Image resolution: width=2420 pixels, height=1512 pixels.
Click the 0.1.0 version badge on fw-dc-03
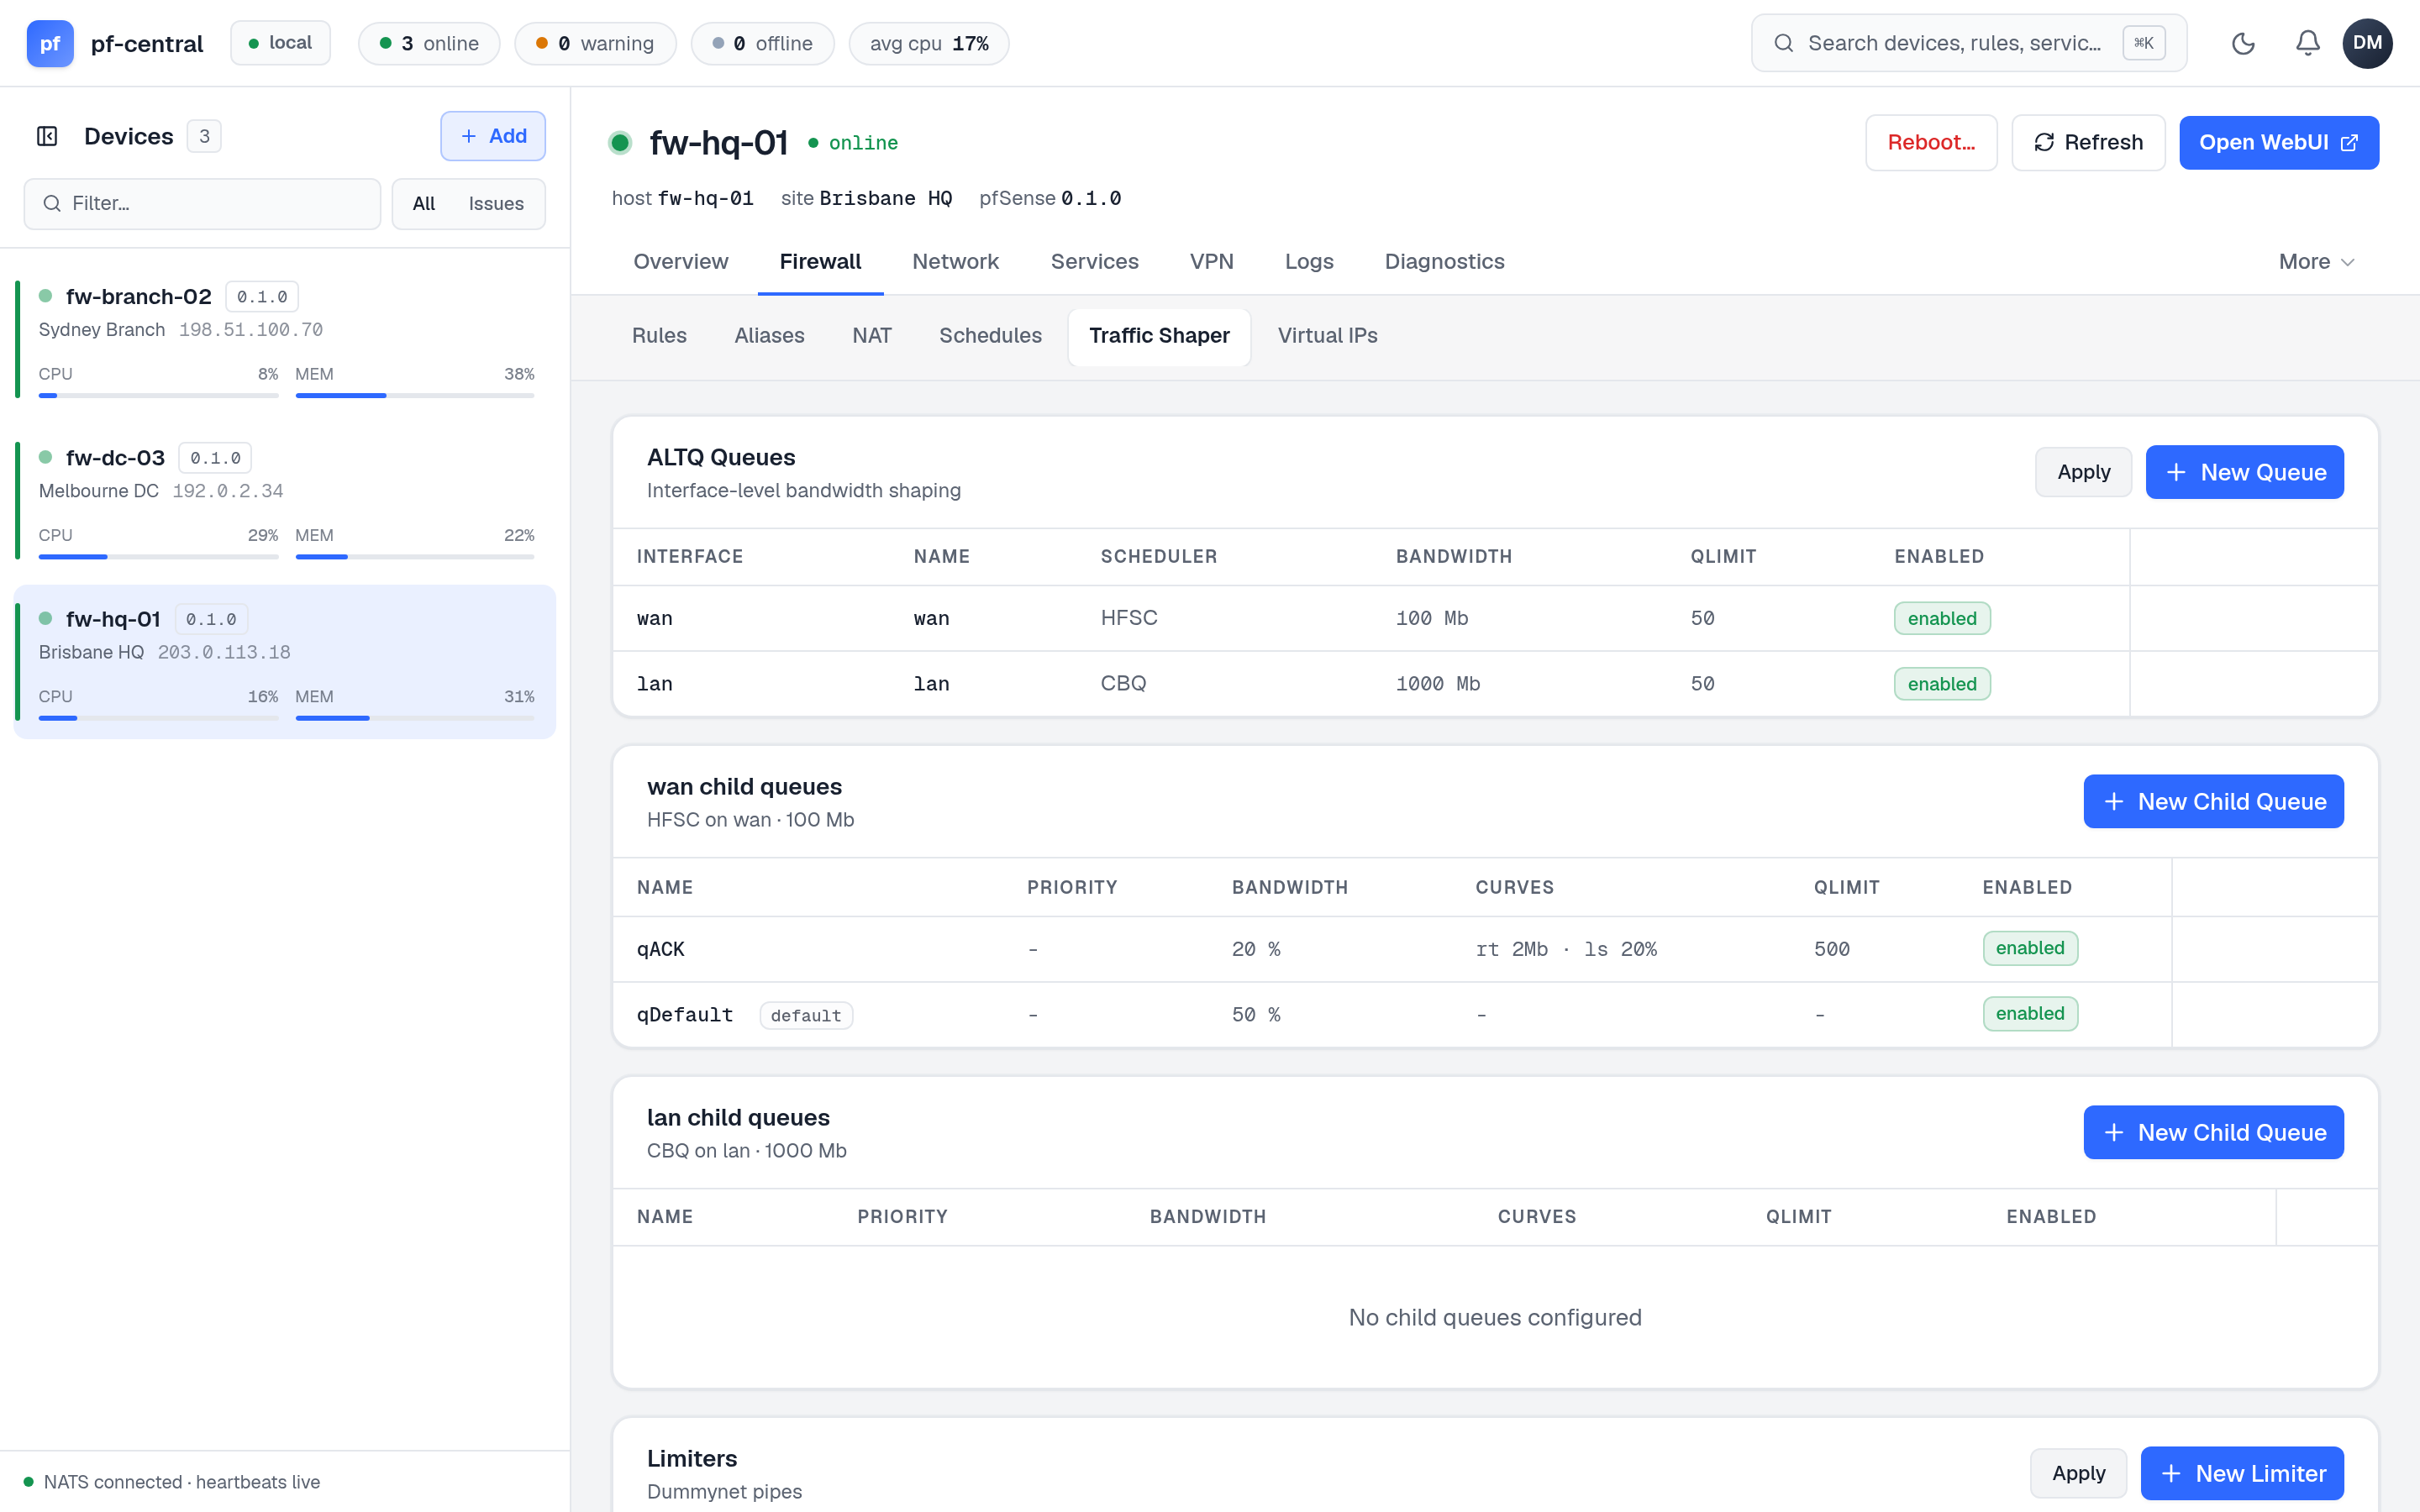click(215, 458)
